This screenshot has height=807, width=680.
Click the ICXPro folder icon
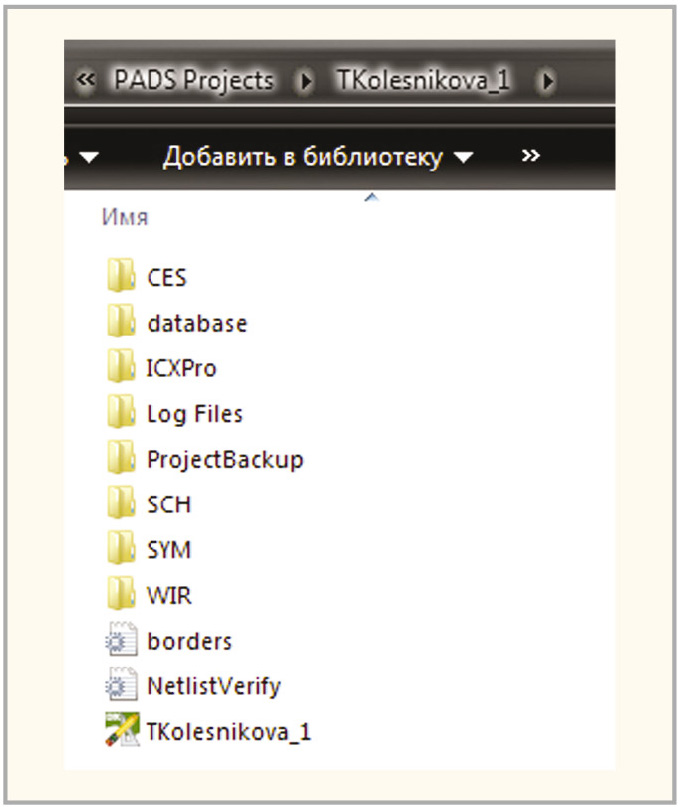[x=120, y=368]
